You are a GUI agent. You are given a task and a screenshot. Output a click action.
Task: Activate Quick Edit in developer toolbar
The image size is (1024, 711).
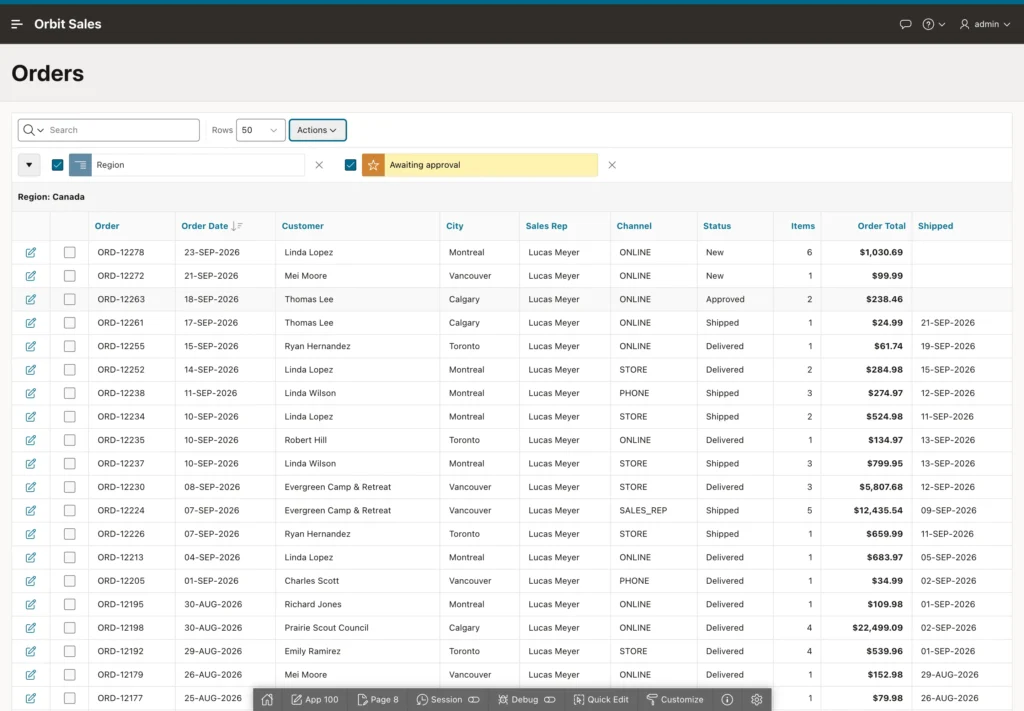[601, 699]
